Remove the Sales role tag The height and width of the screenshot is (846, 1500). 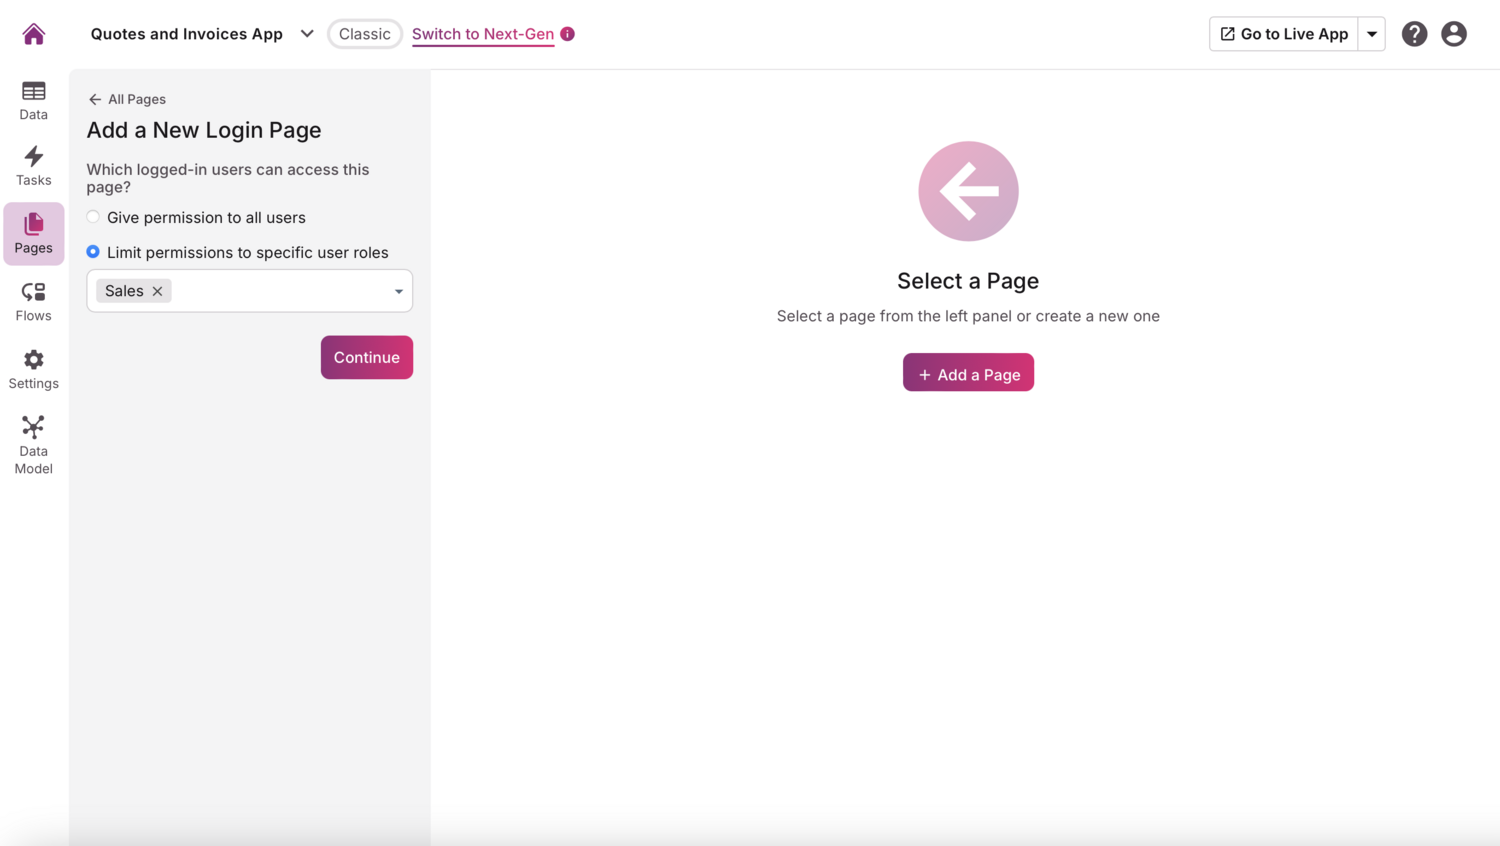pyautogui.click(x=157, y=291)
